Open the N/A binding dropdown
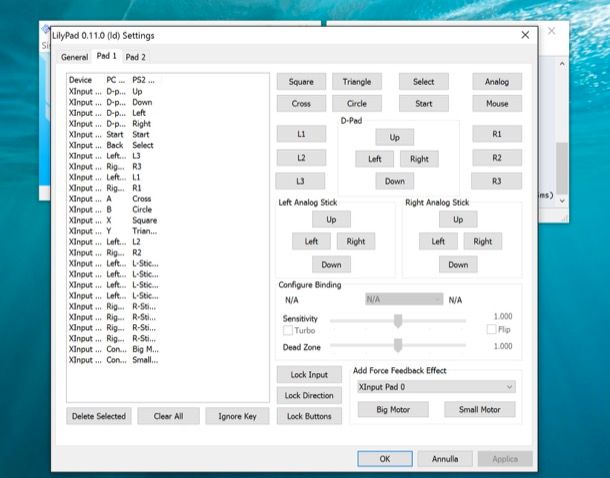Viewport: 610px width, 478px height. (x=404, y=299)
